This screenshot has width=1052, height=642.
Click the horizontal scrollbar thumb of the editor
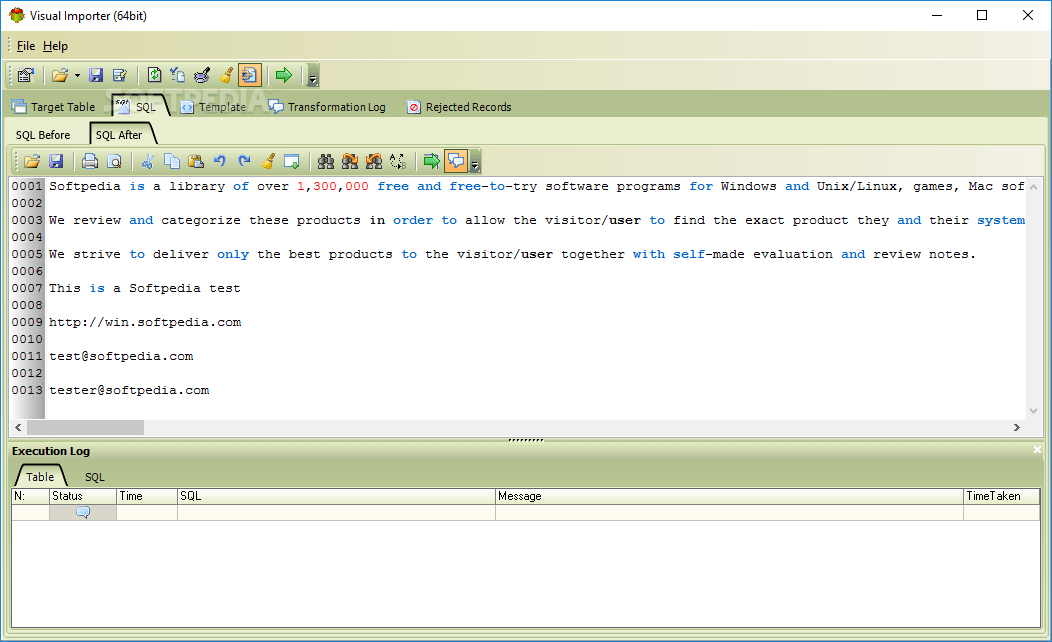tap(85, 427)
